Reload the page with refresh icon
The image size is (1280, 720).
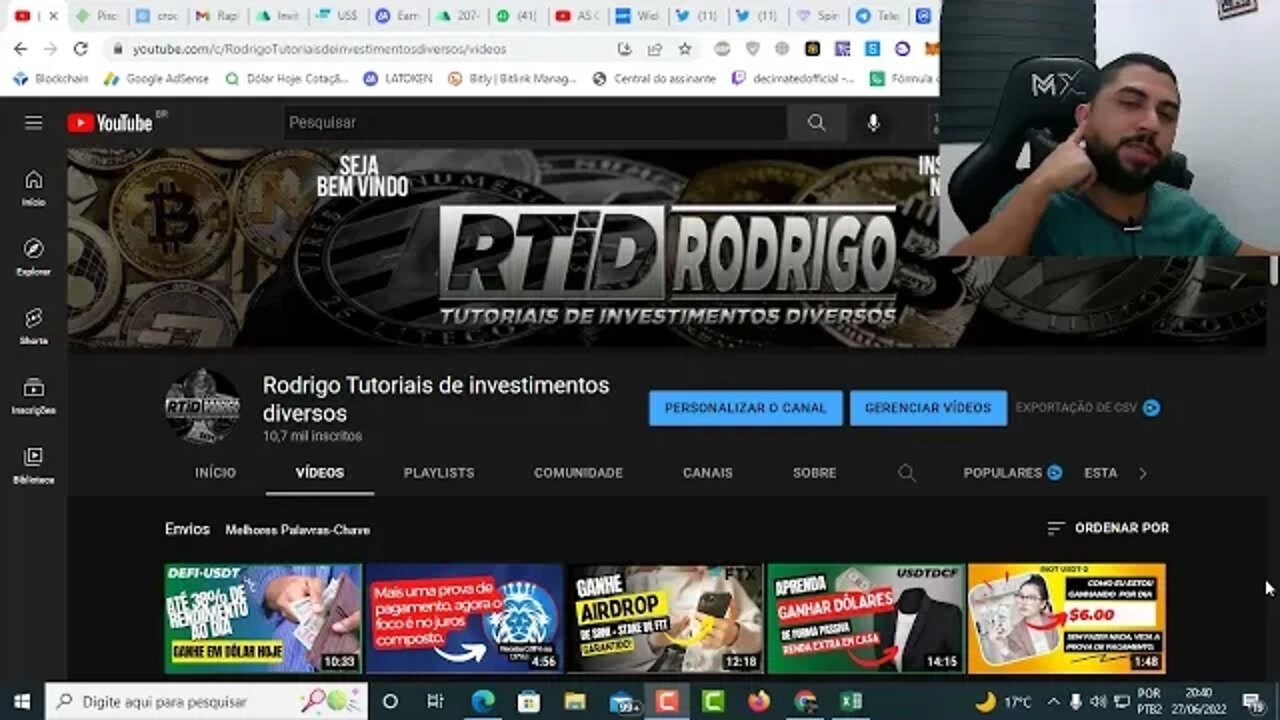(81, 48)
